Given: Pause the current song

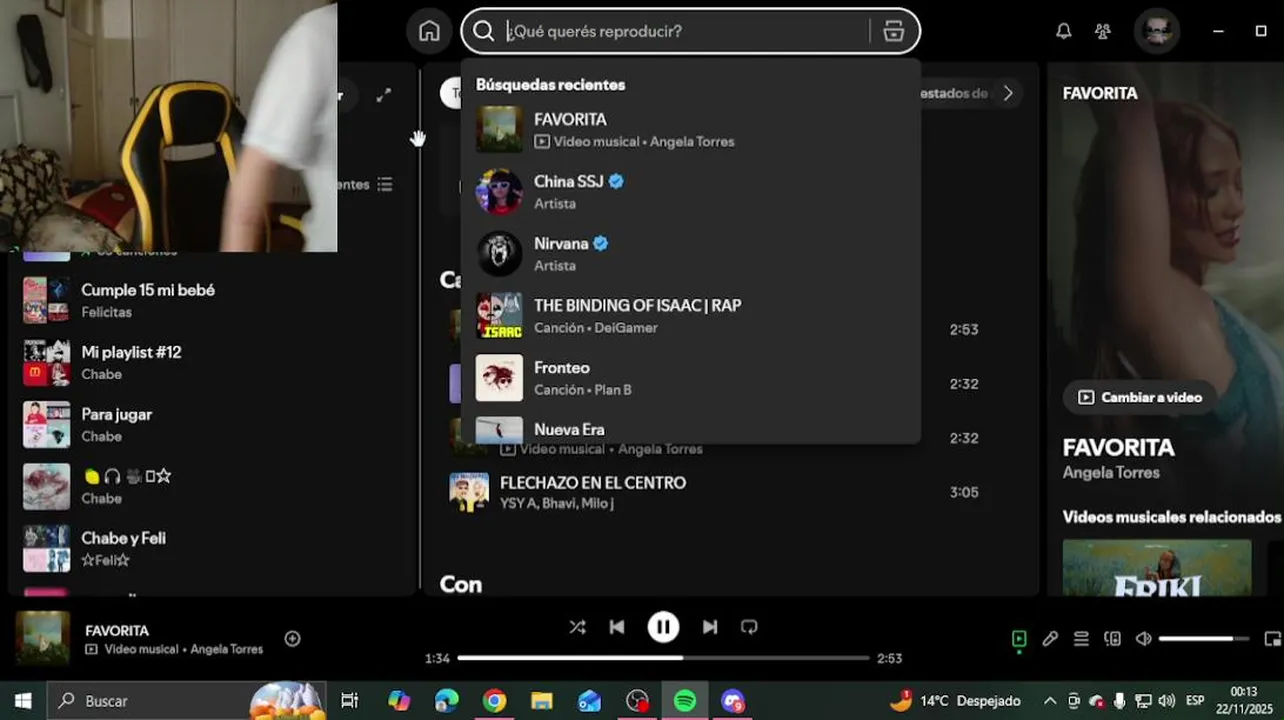Looking at the screenshot, I should point(663,627).
